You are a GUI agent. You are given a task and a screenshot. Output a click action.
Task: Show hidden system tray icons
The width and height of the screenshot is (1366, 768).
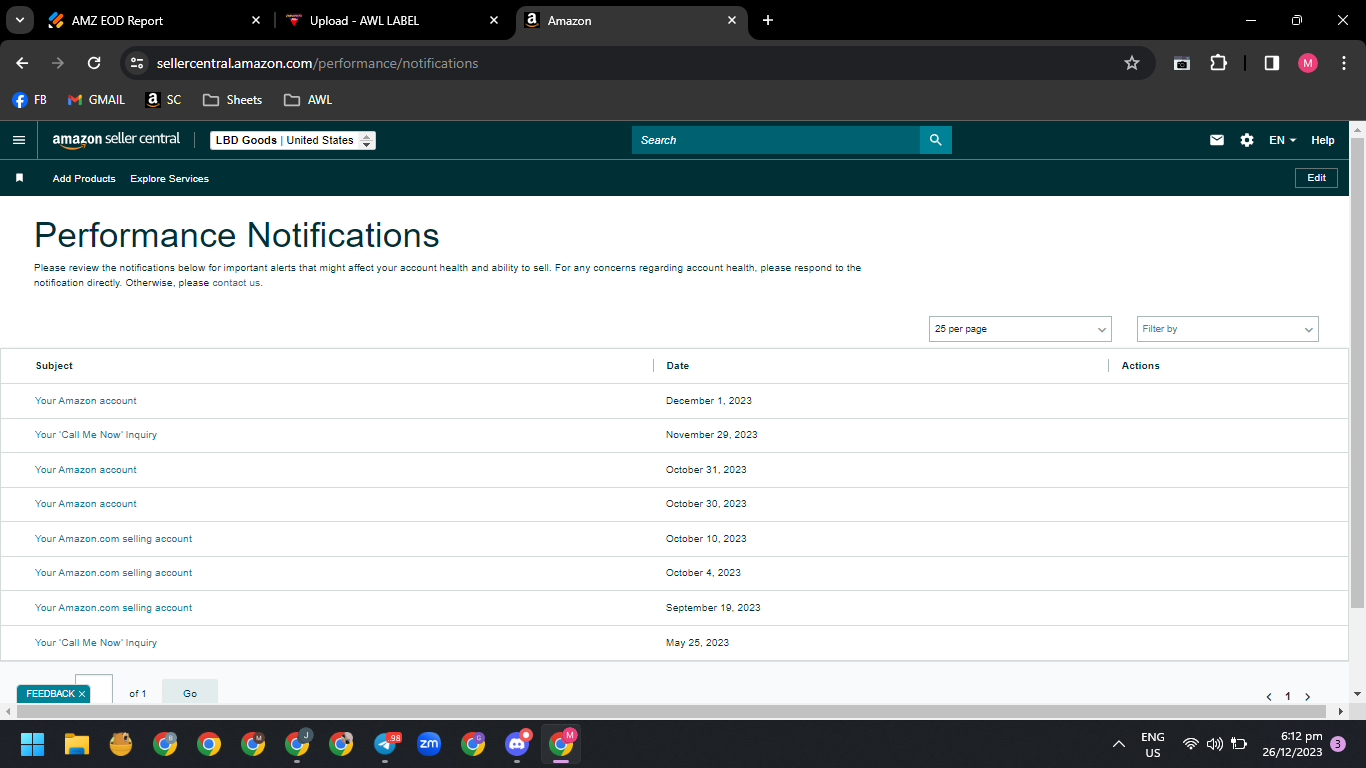click(1118, 744)
